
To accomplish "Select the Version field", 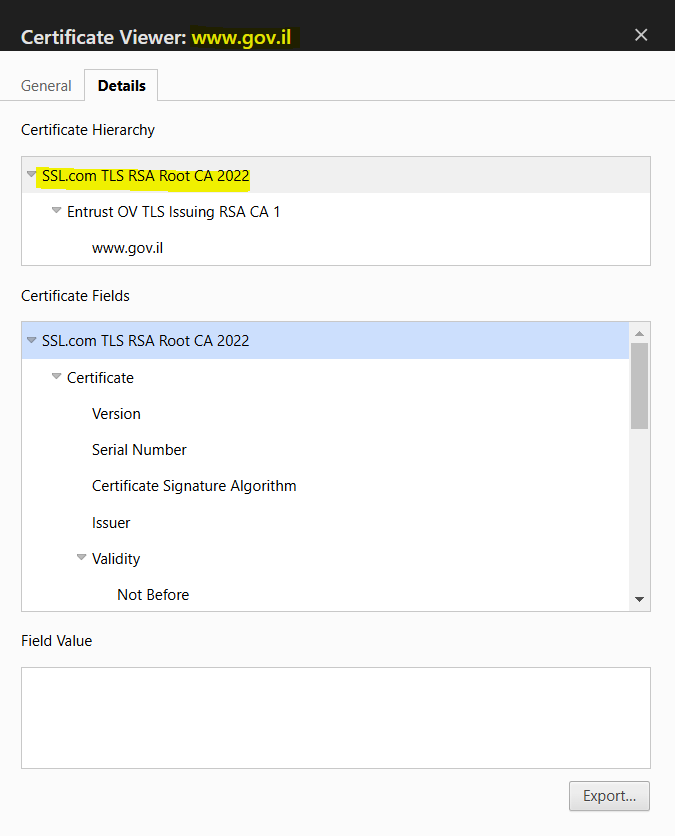I will [x=116, y=414].
